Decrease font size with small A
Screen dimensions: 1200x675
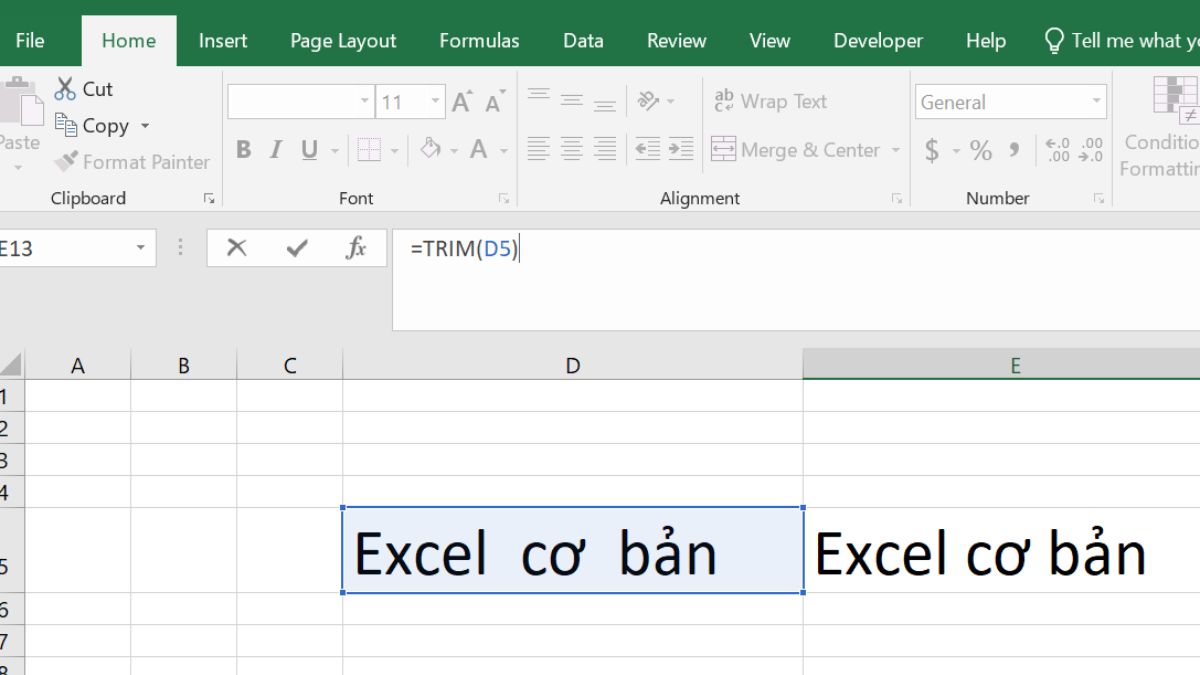(x=495, y=102)
